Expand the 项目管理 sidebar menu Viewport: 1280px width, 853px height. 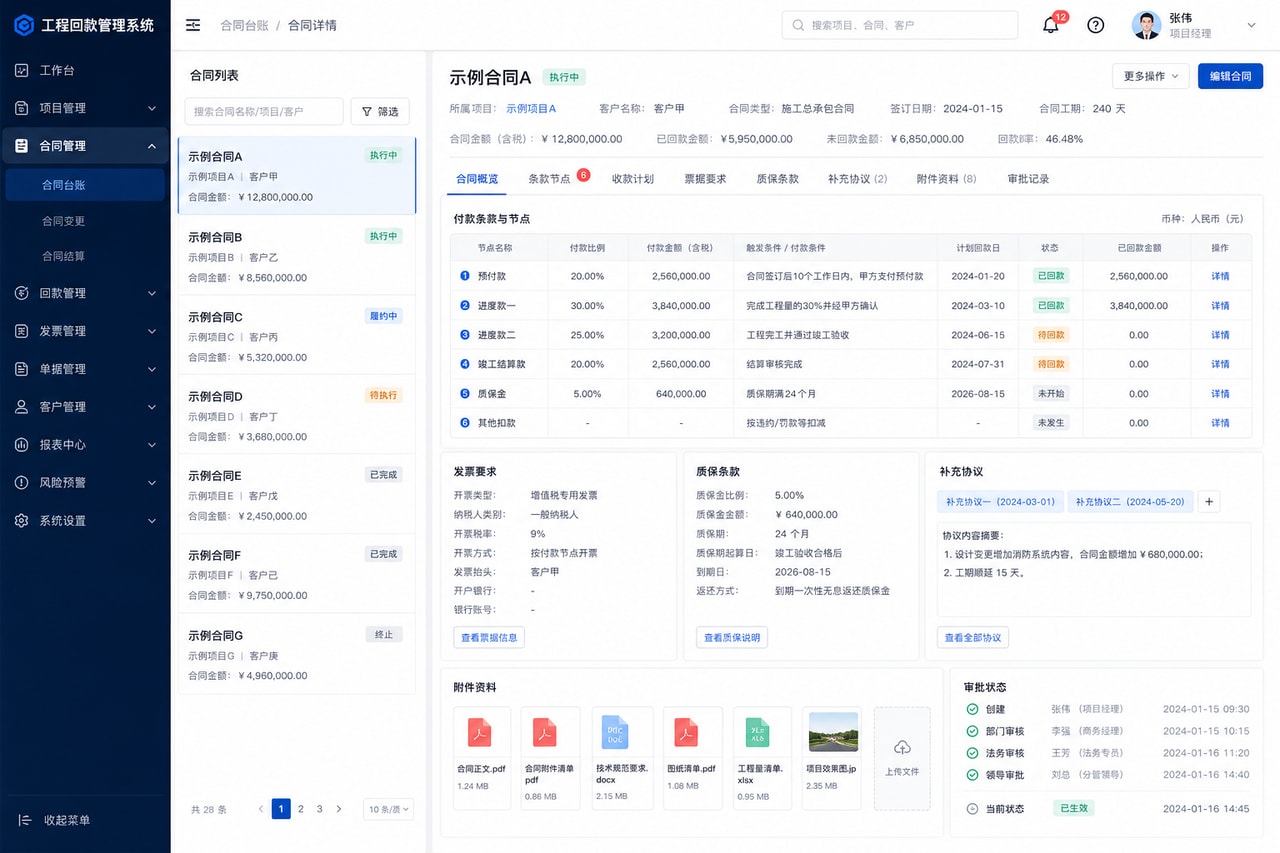[152, 108]
